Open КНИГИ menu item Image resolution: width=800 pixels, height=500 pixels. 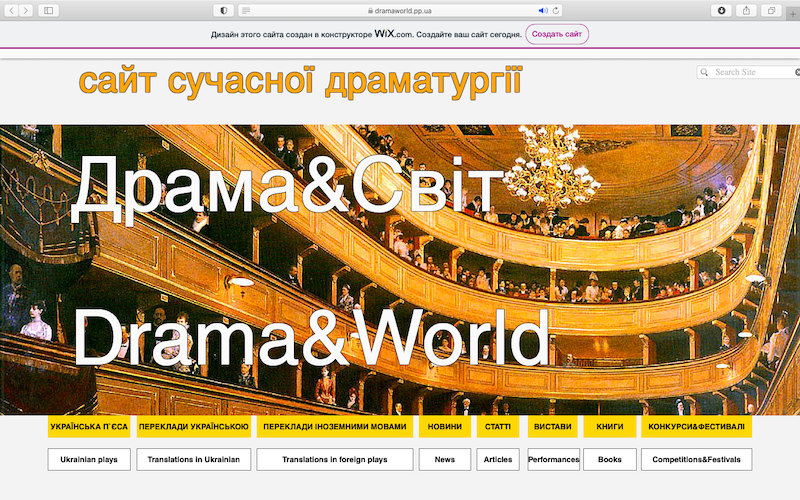pyautogui.click(x=610, y=427)
